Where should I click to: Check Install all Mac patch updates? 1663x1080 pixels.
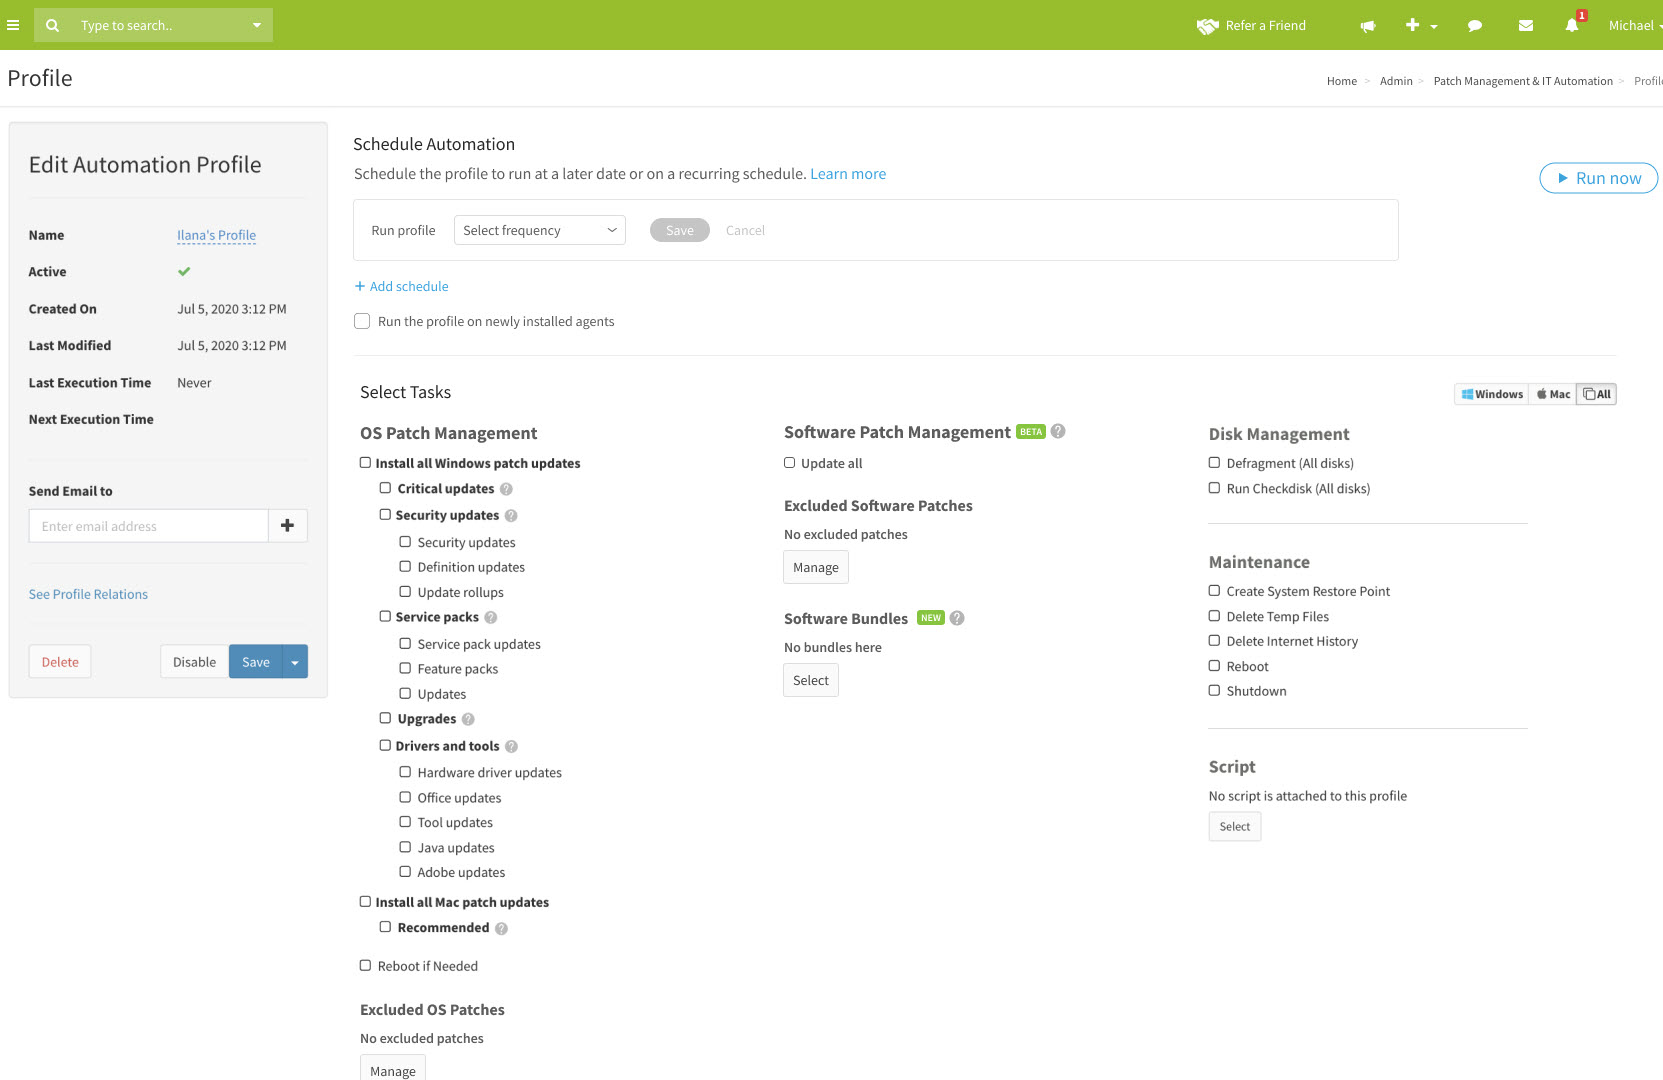[x=366, y=902]
